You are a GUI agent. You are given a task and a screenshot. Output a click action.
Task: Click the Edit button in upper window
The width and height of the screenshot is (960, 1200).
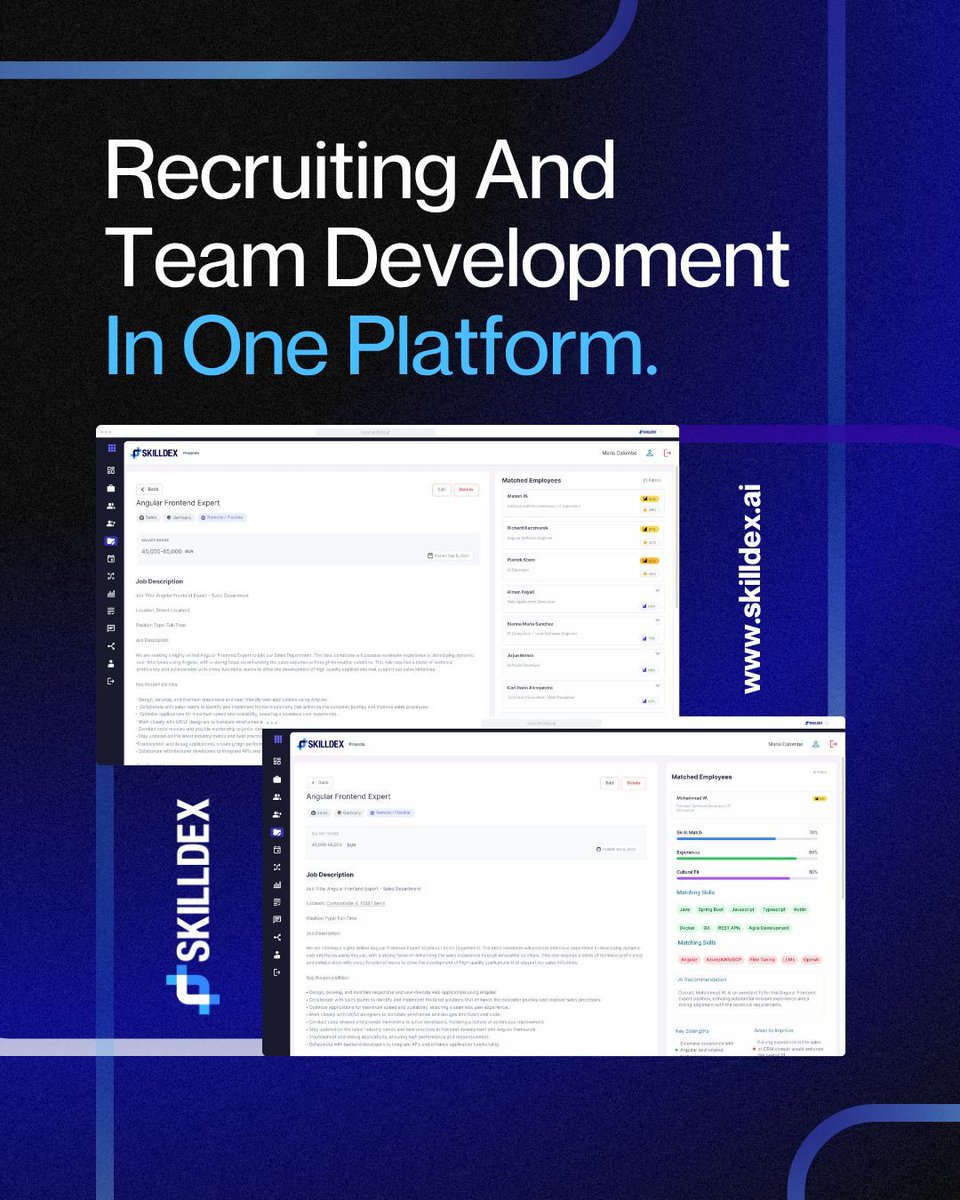441,489
